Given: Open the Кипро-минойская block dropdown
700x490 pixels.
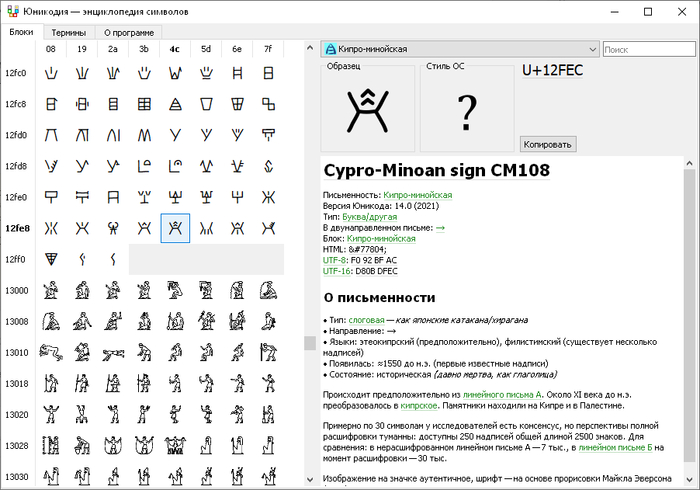Looking at the screenshot, I should pyautogui.click(x=460, y=49).
